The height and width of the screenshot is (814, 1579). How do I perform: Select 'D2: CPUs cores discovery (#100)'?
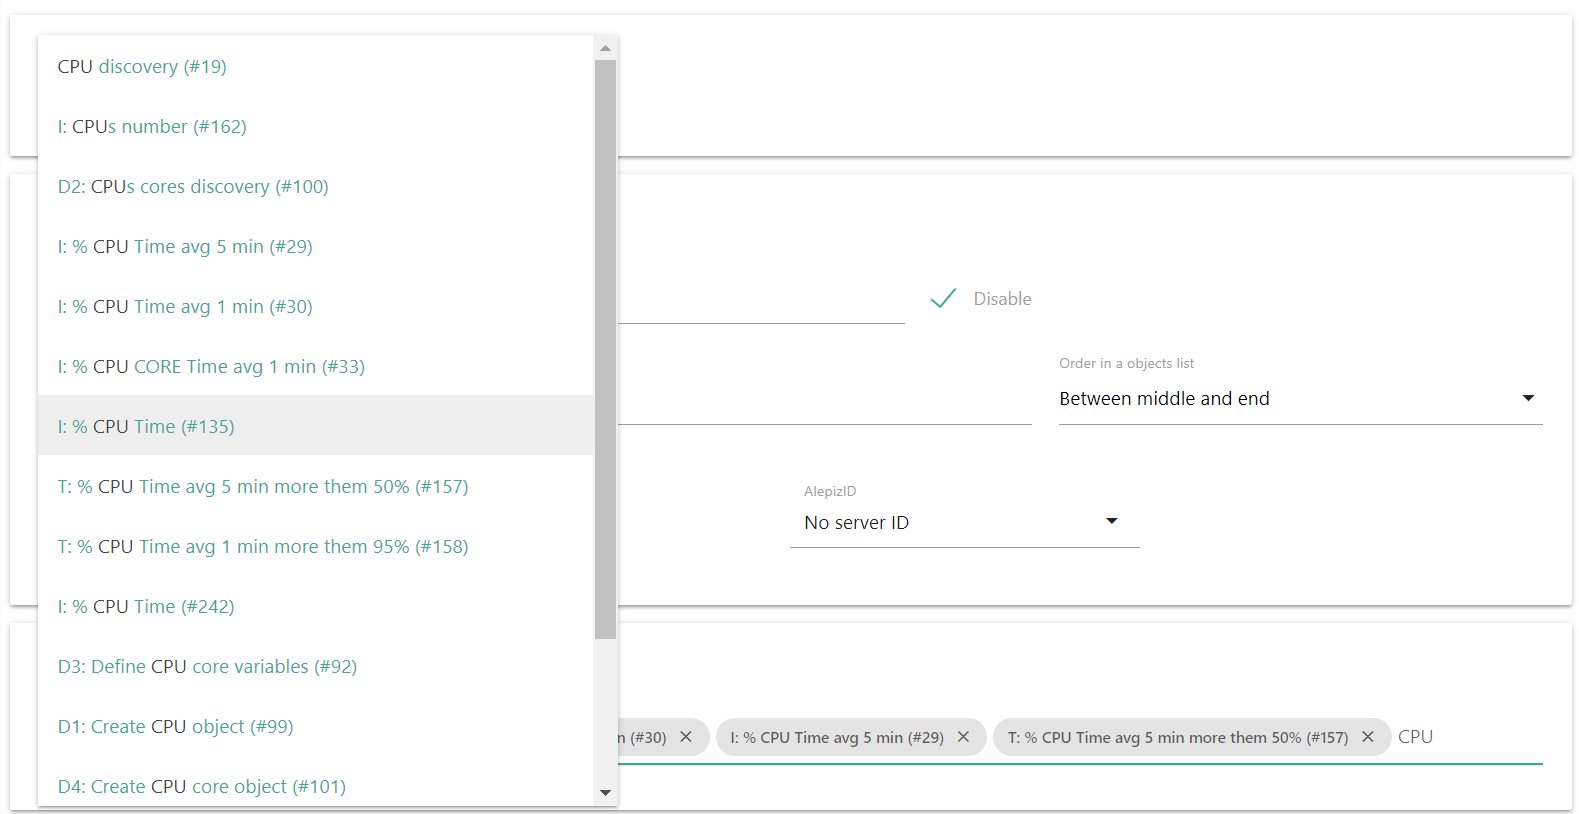coord(193,187)
